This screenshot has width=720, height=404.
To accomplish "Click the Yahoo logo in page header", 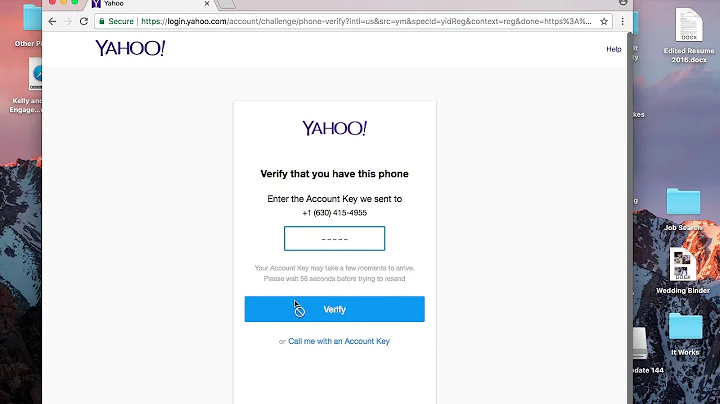I will [130, 48].
